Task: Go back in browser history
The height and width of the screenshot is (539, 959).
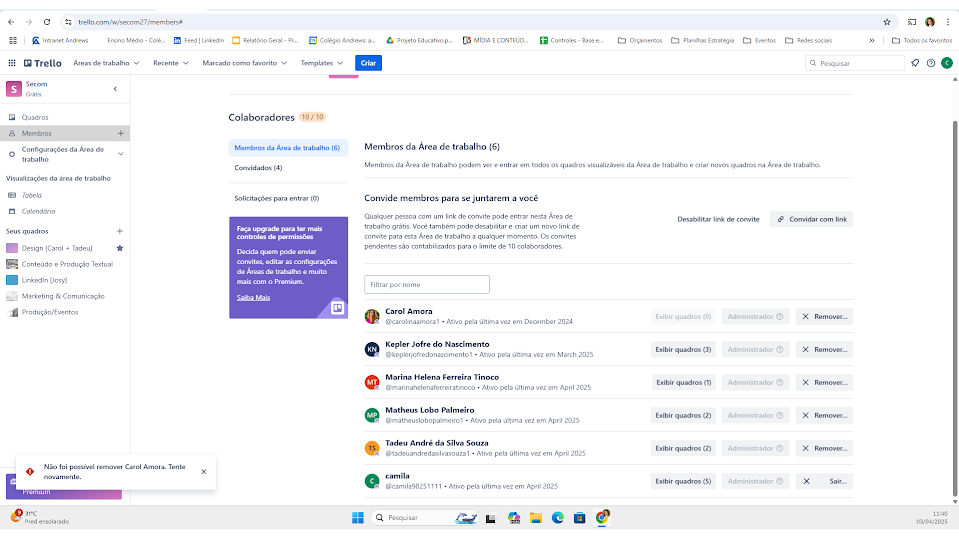Action: pyautogui.click(x=11, y=22)
